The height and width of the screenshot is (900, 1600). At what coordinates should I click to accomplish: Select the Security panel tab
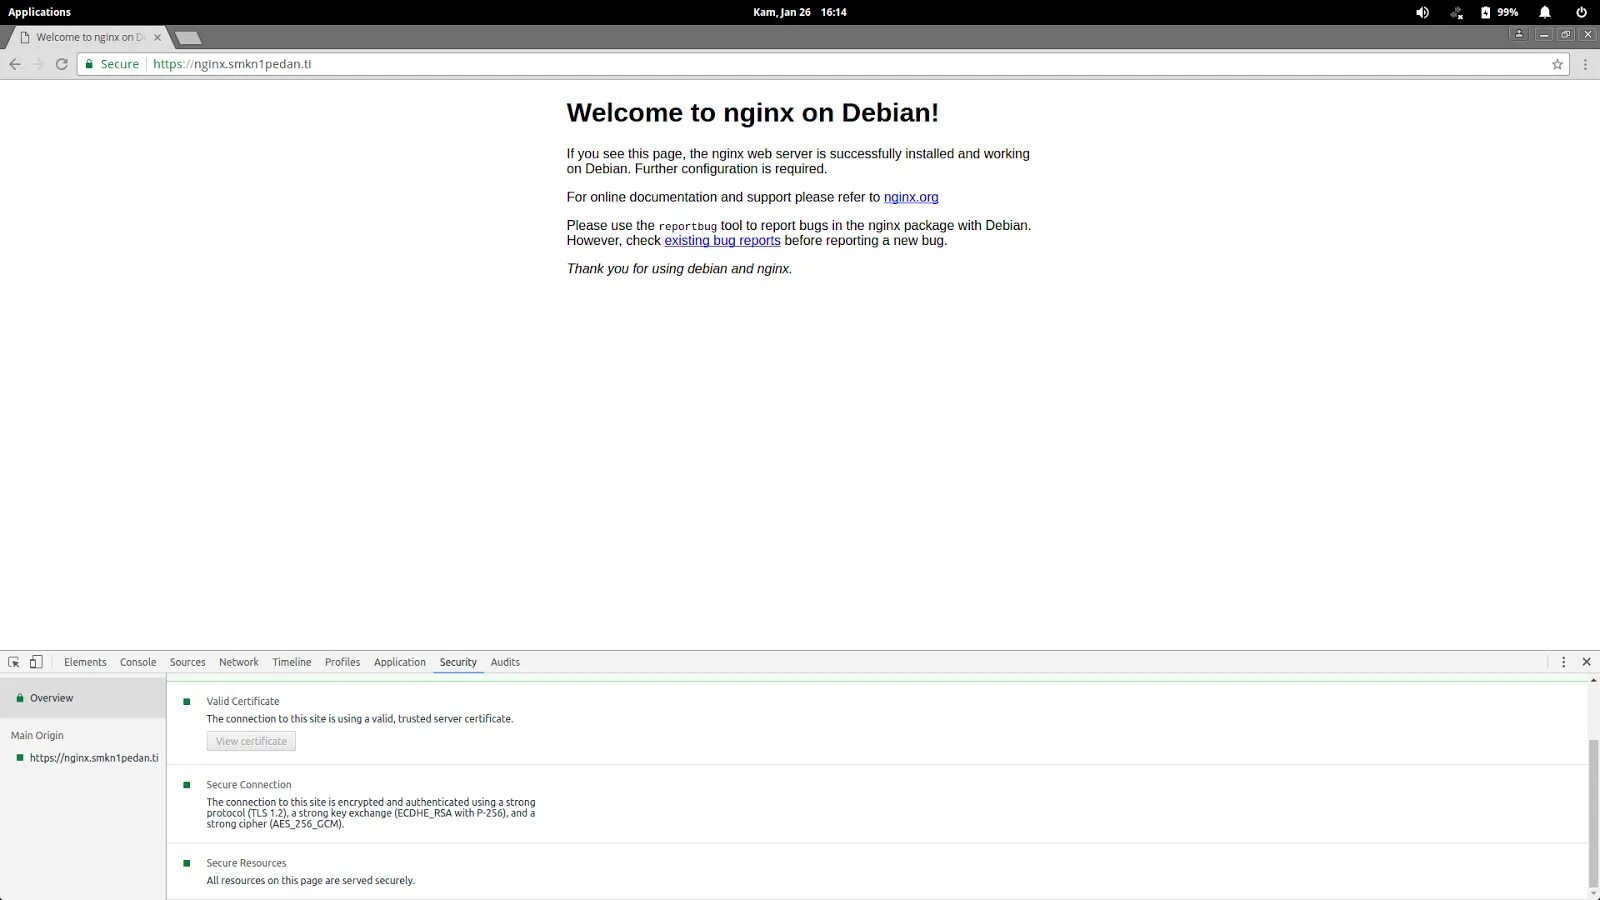click(x=458, y=662)
